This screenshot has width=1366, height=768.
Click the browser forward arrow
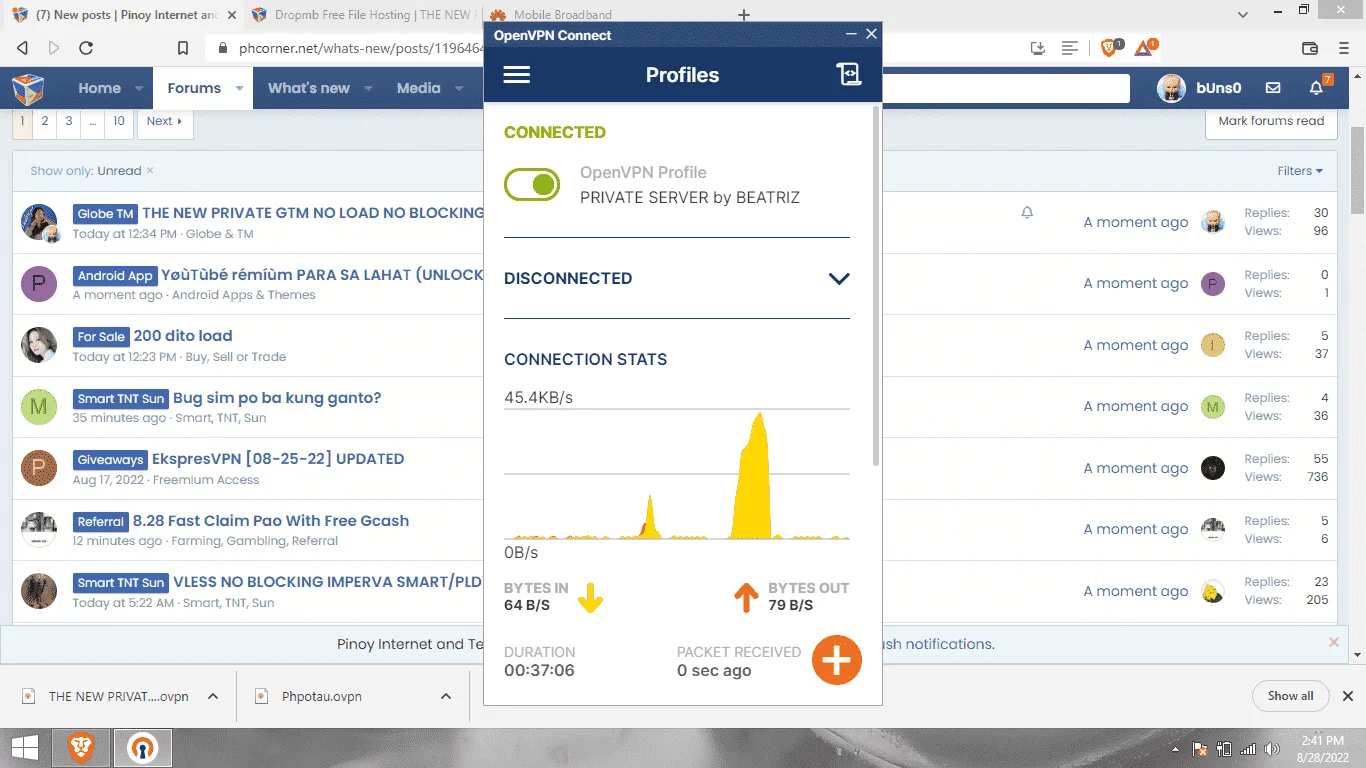[x=54, y=48]
